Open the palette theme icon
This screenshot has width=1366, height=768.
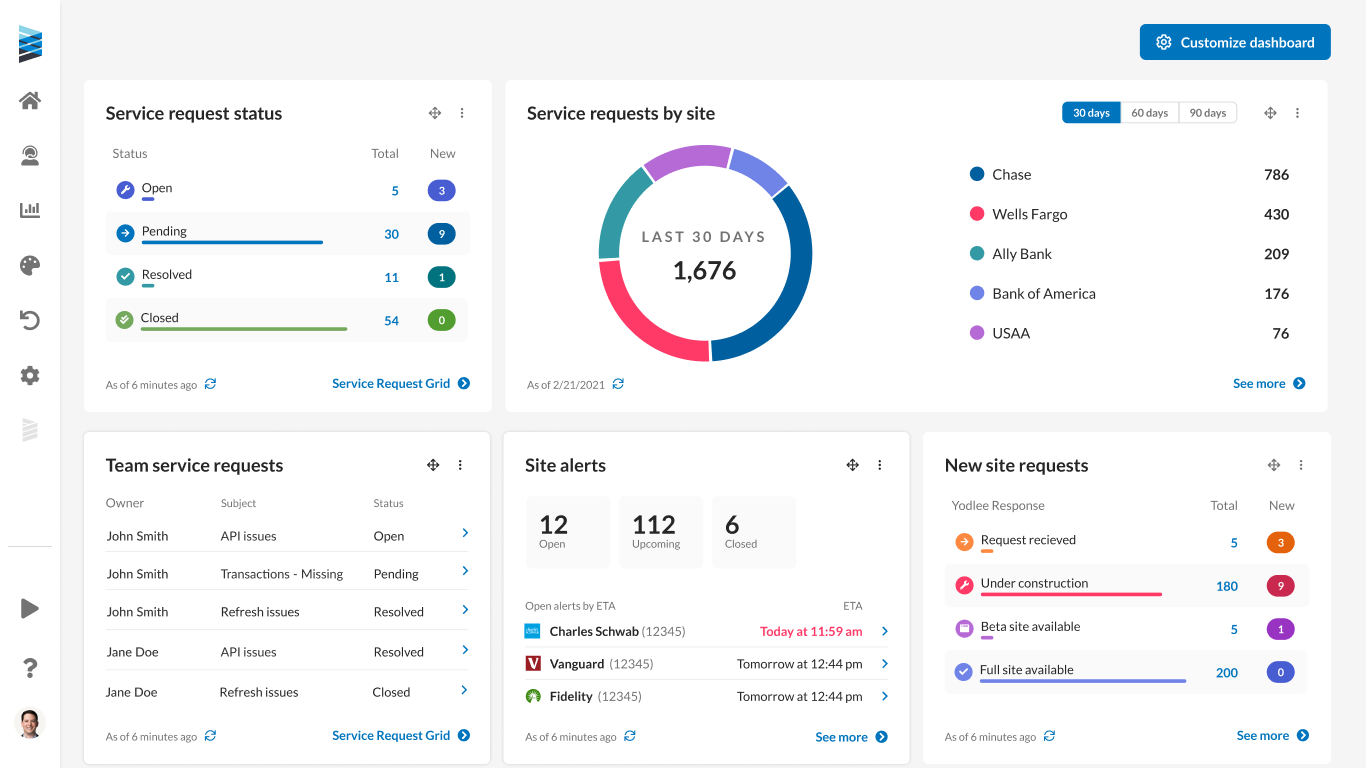pos(30,265)
